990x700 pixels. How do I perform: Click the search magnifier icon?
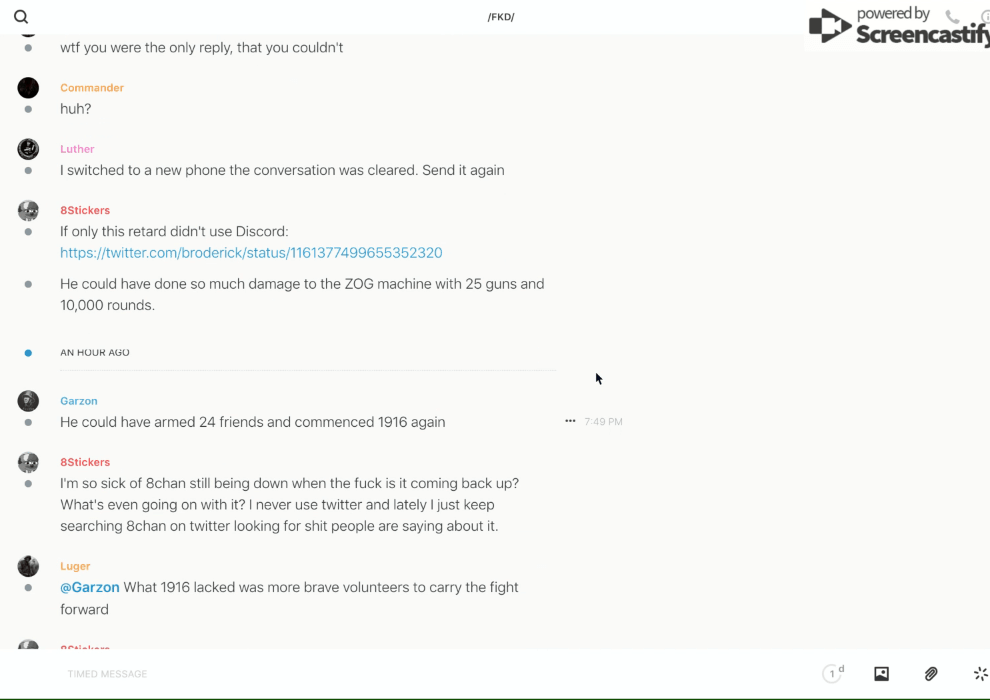tap(21, 17)
